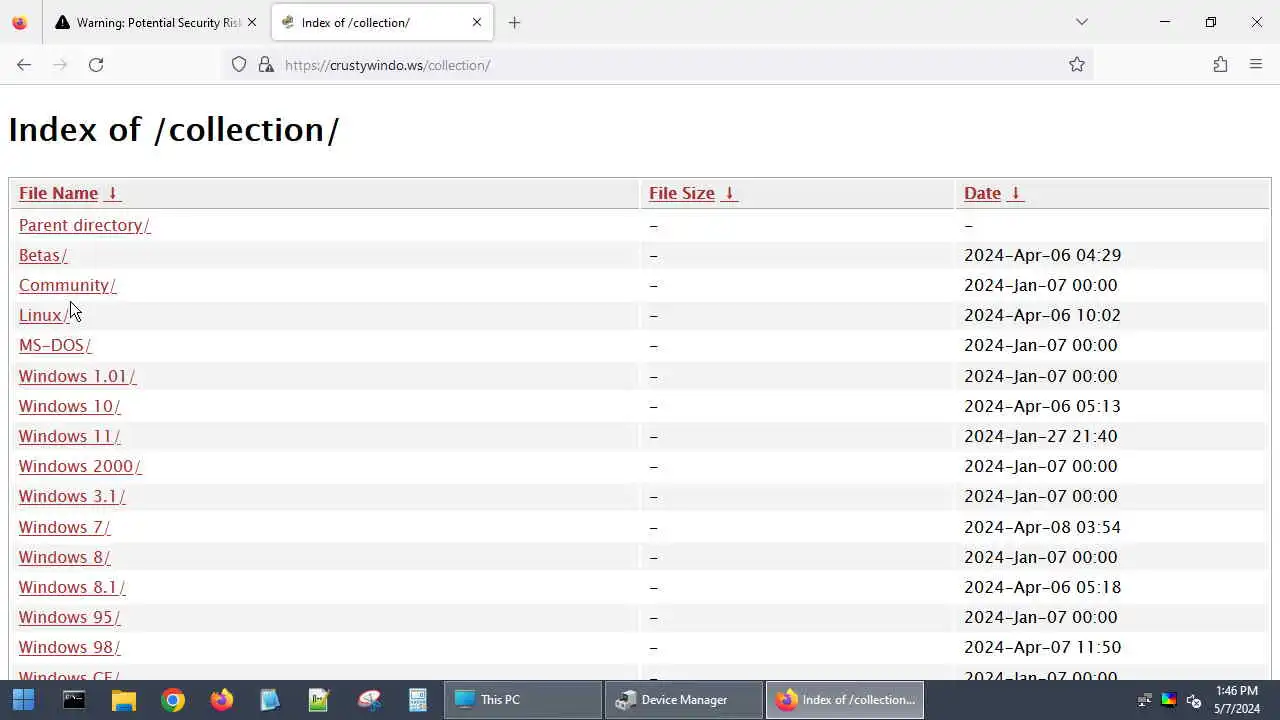Image resolution: width=1280 pixels, height=720 pixels.
Task: Open the Windows 7 folder
Action: pos(64,527)
